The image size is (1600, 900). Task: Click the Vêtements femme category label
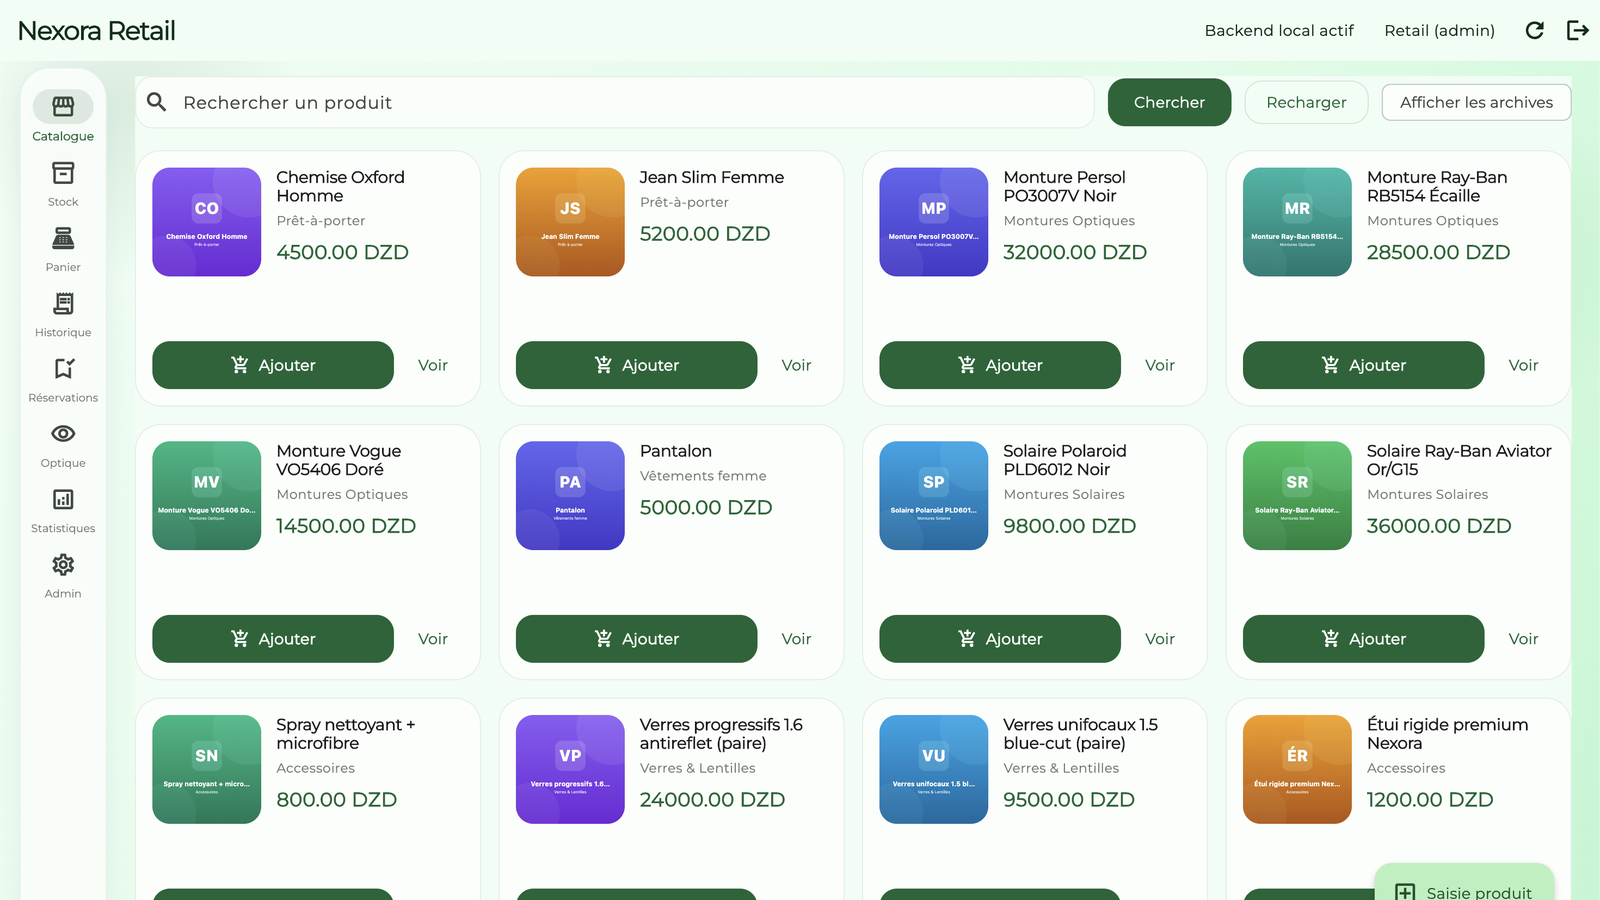(x=703, y=476)
